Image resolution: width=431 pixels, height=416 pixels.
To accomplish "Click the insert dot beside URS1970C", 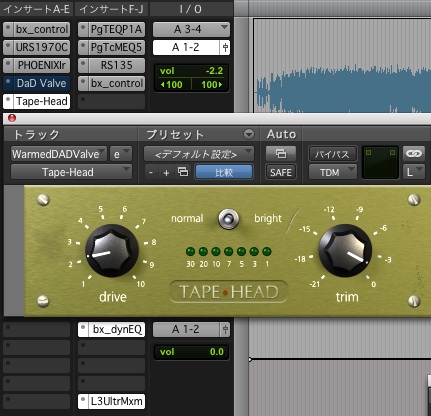I will coord(8,44).
